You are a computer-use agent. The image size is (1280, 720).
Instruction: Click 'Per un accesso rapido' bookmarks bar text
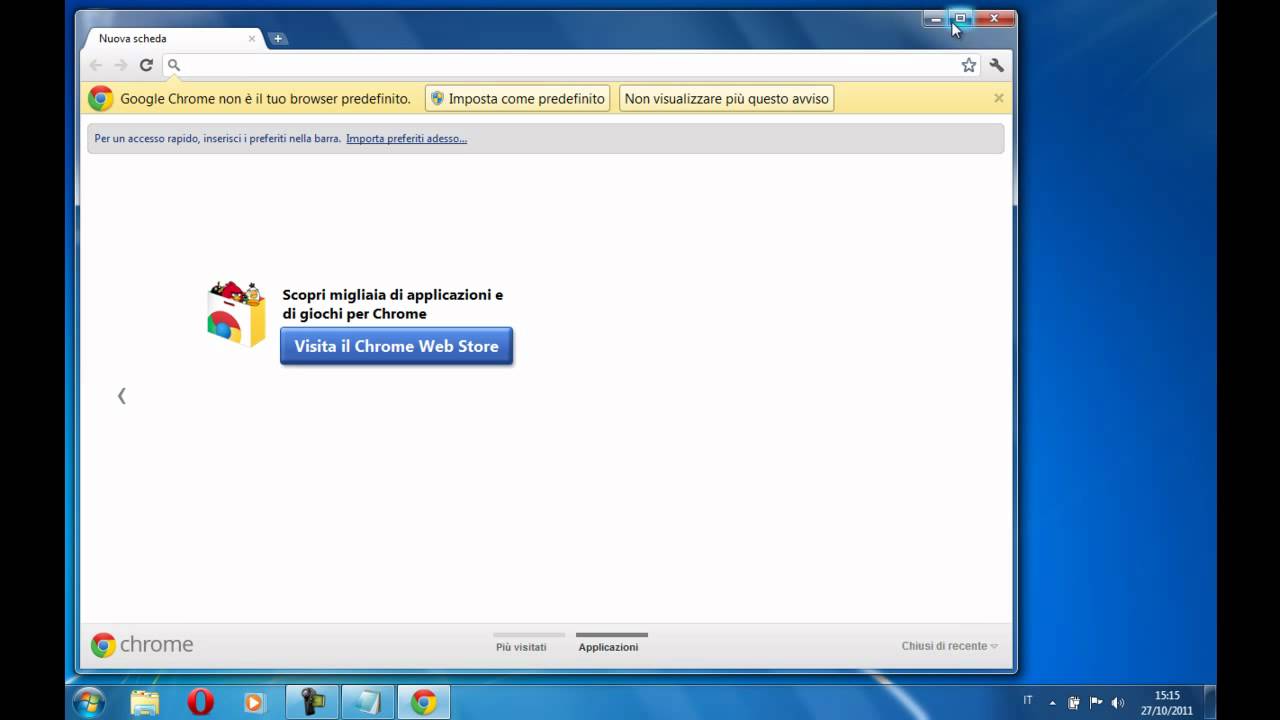[x=217, y=139]
